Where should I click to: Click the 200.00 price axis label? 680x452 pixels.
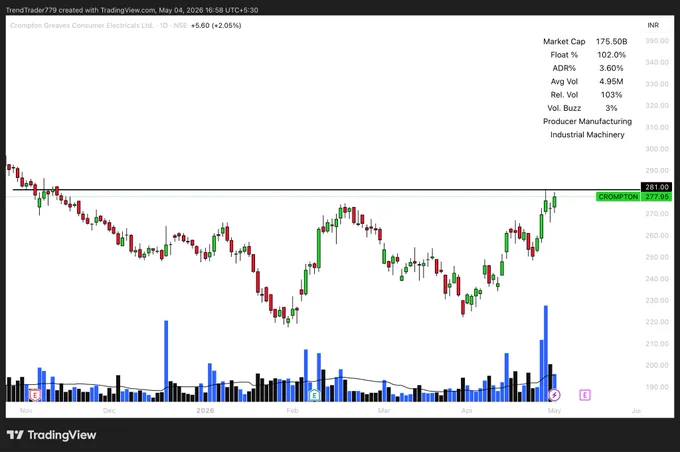[657, 365]
